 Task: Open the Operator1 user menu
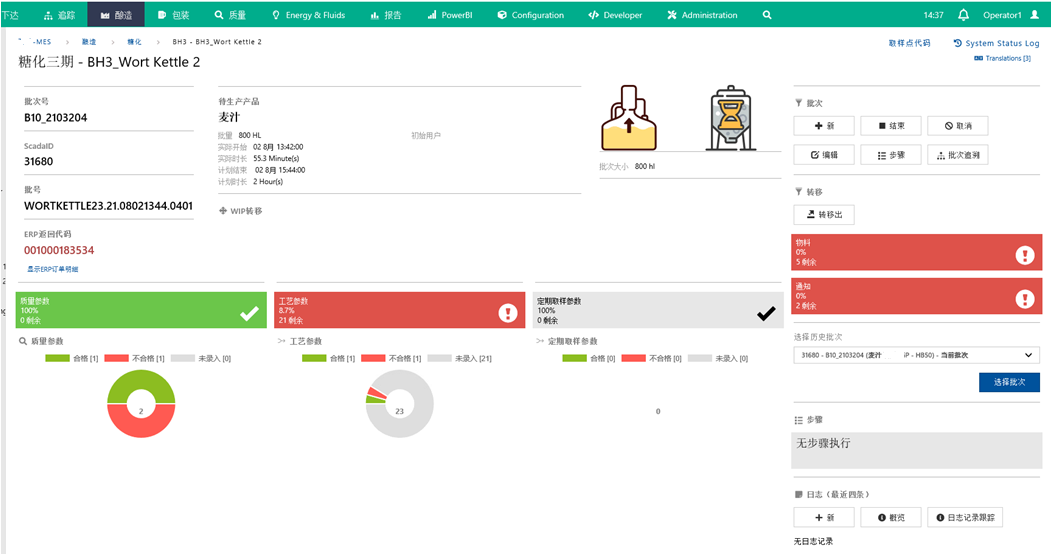1007,15
